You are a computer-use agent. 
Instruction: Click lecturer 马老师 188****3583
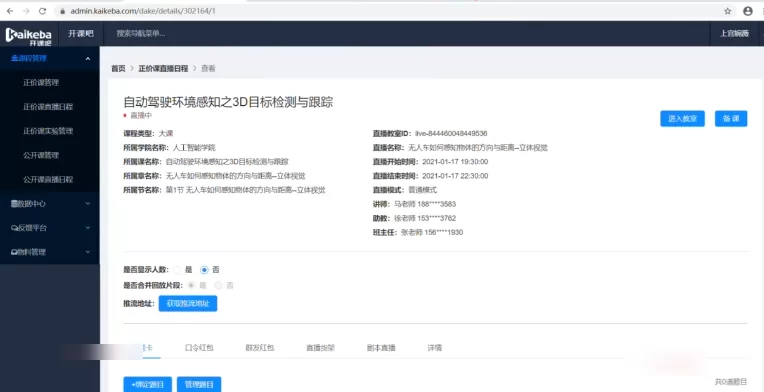425,204
